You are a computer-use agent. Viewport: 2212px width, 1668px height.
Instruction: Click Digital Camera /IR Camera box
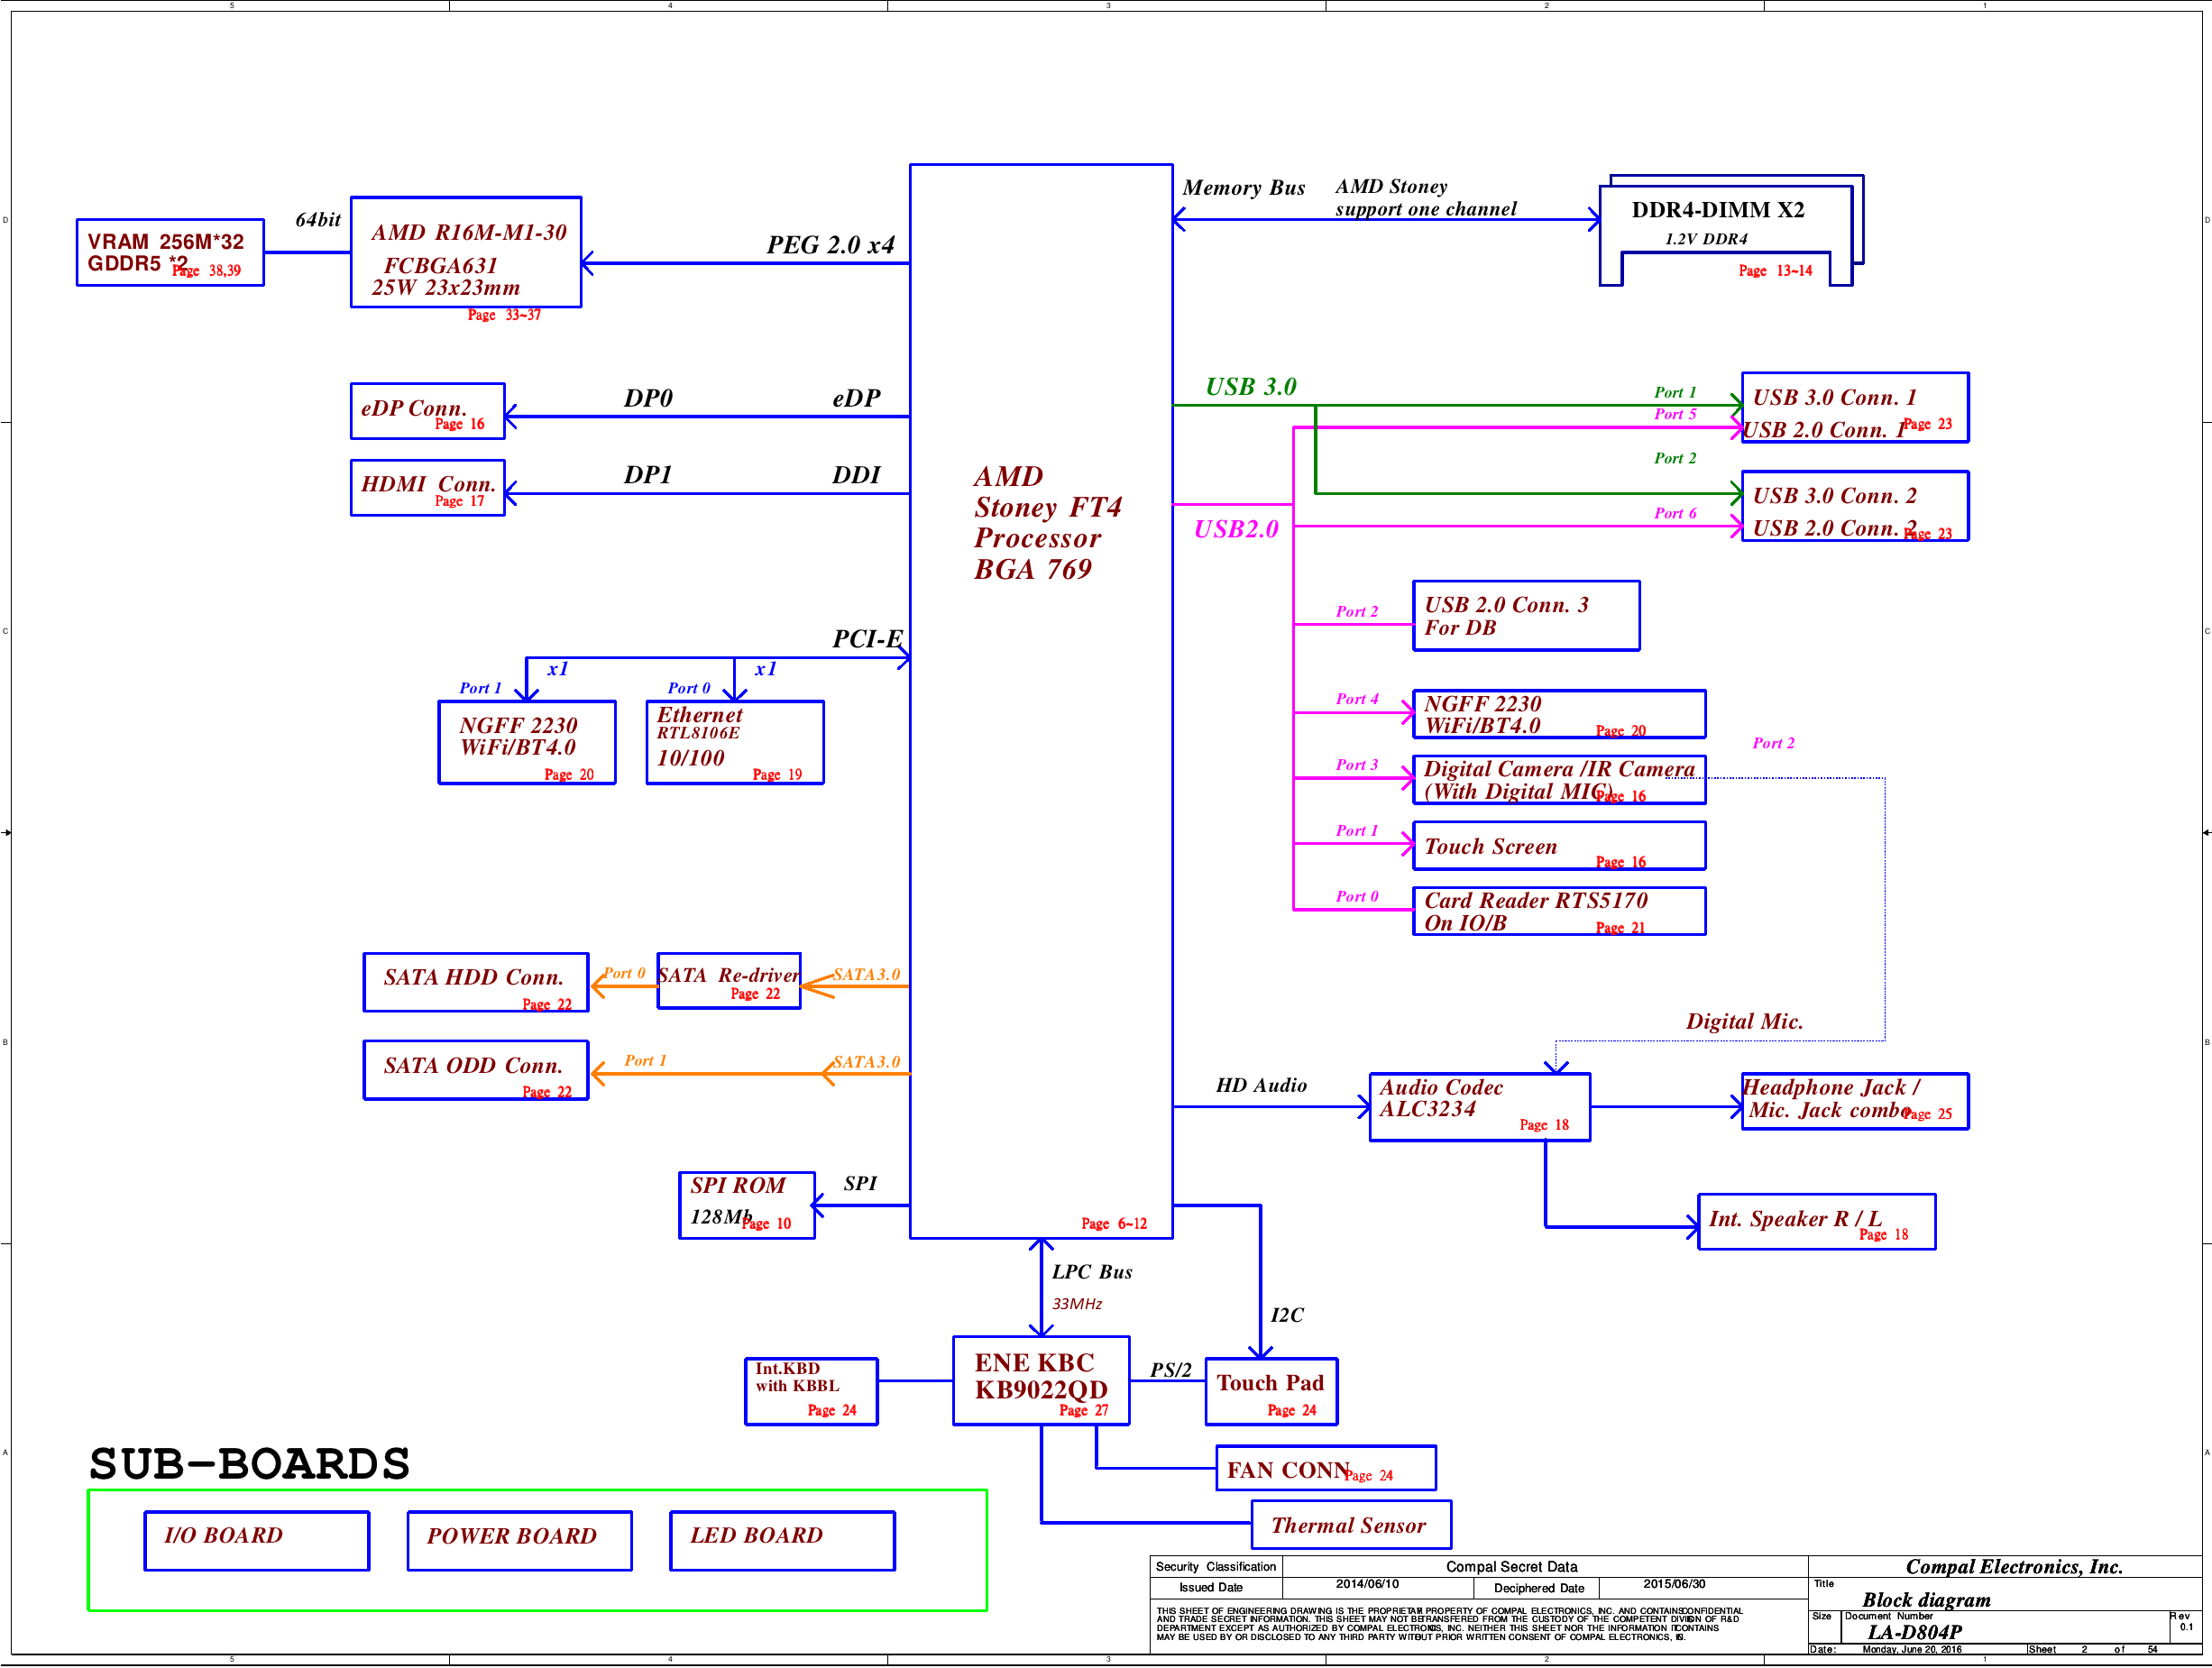click(x=1559, y=780)
